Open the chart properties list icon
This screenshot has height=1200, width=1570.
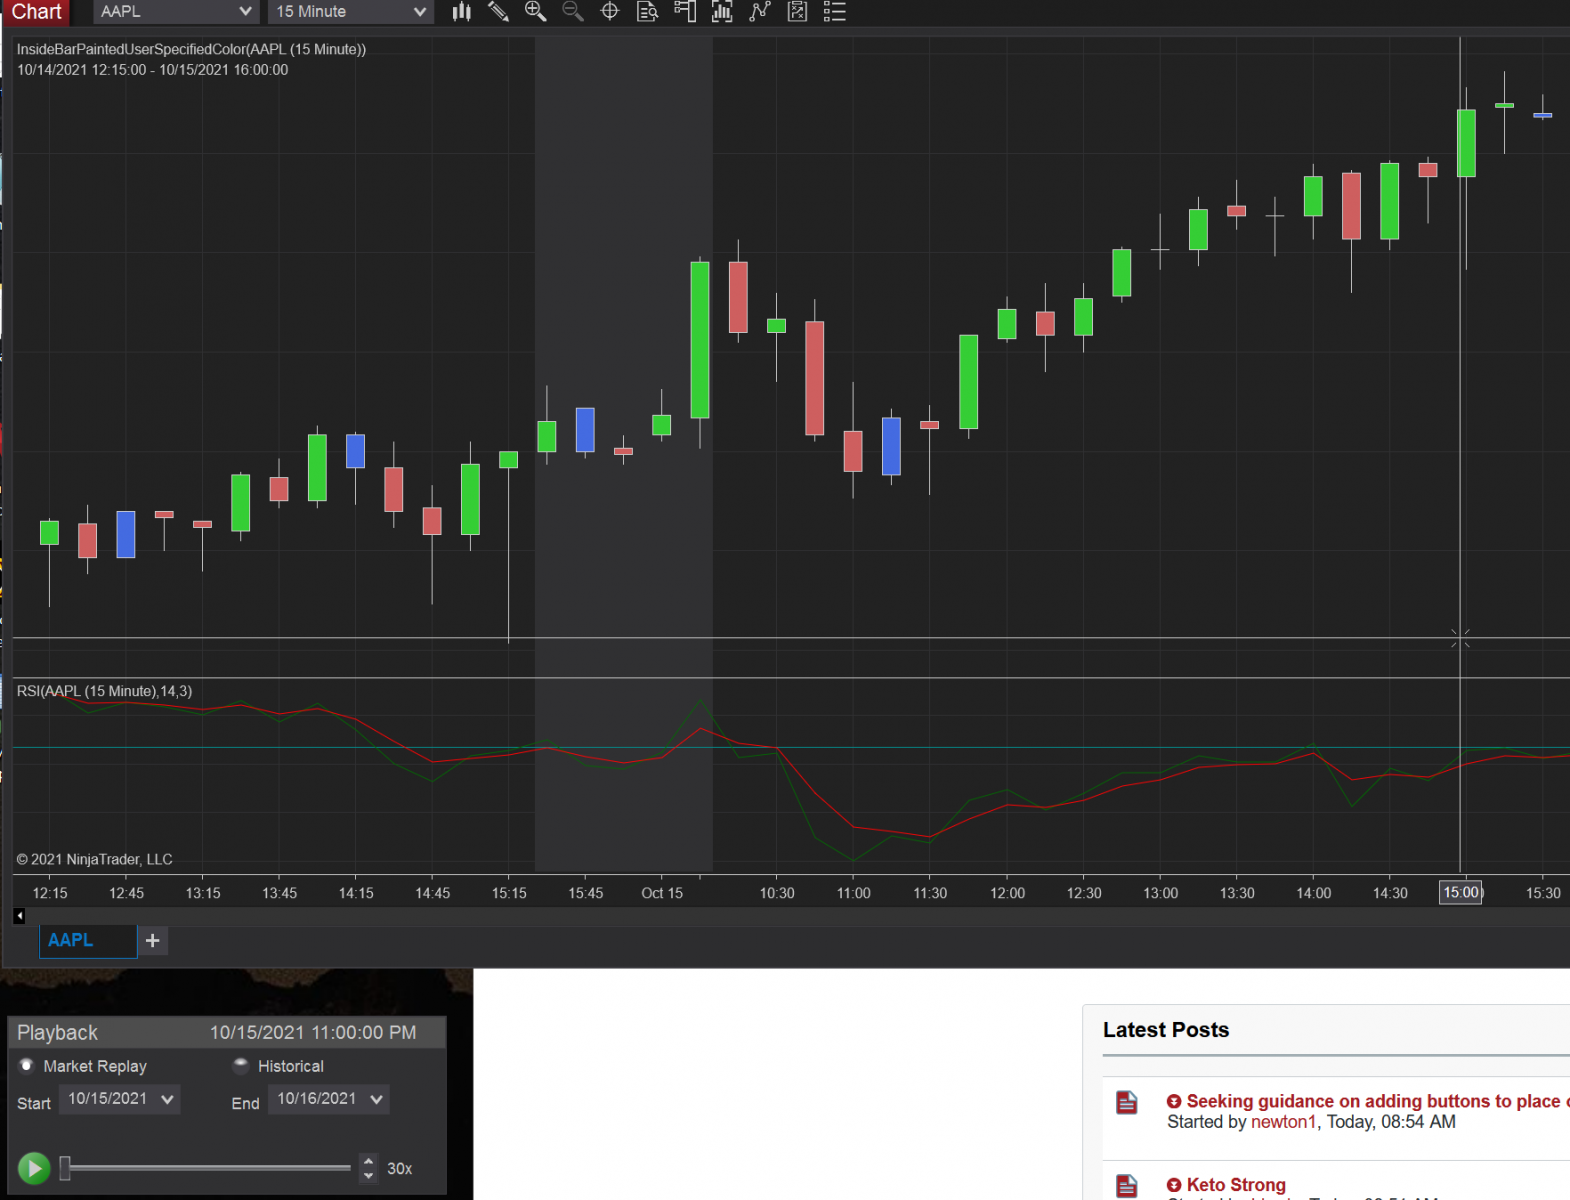(835, 12)
